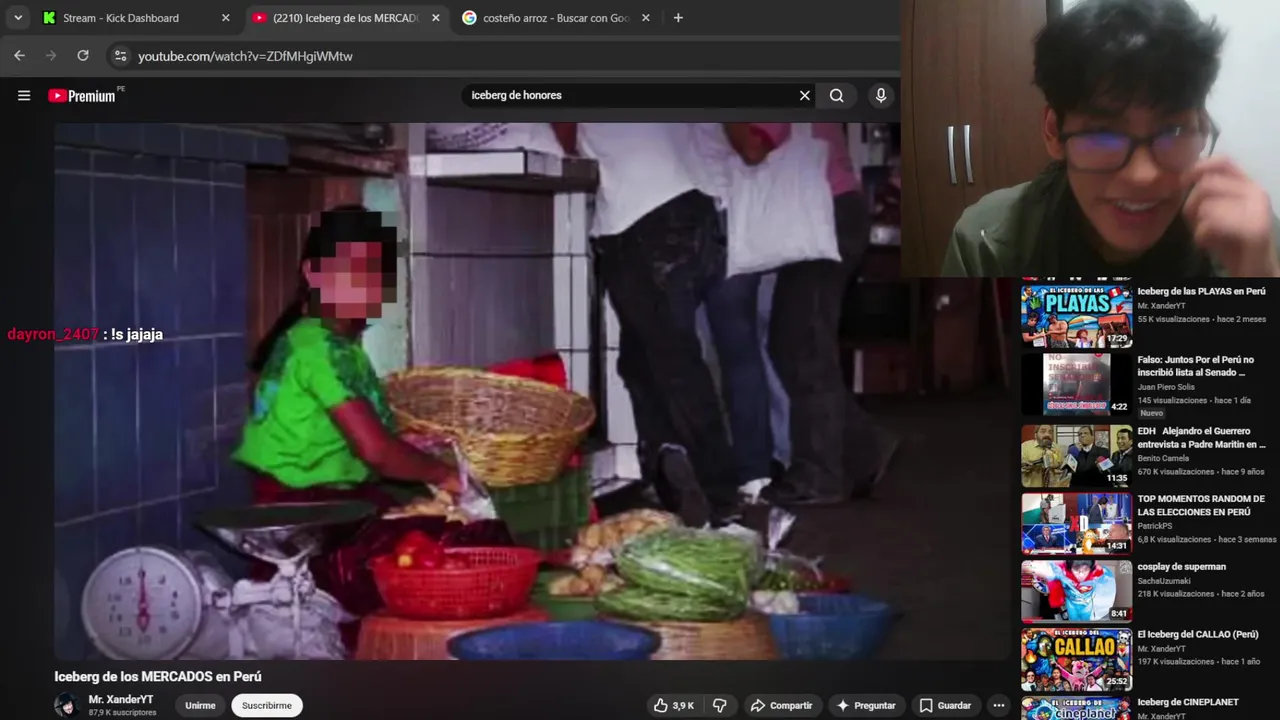Click the Unirme membership button
The width and height of the screenshot is (1280, 720).
click(200, 705)
